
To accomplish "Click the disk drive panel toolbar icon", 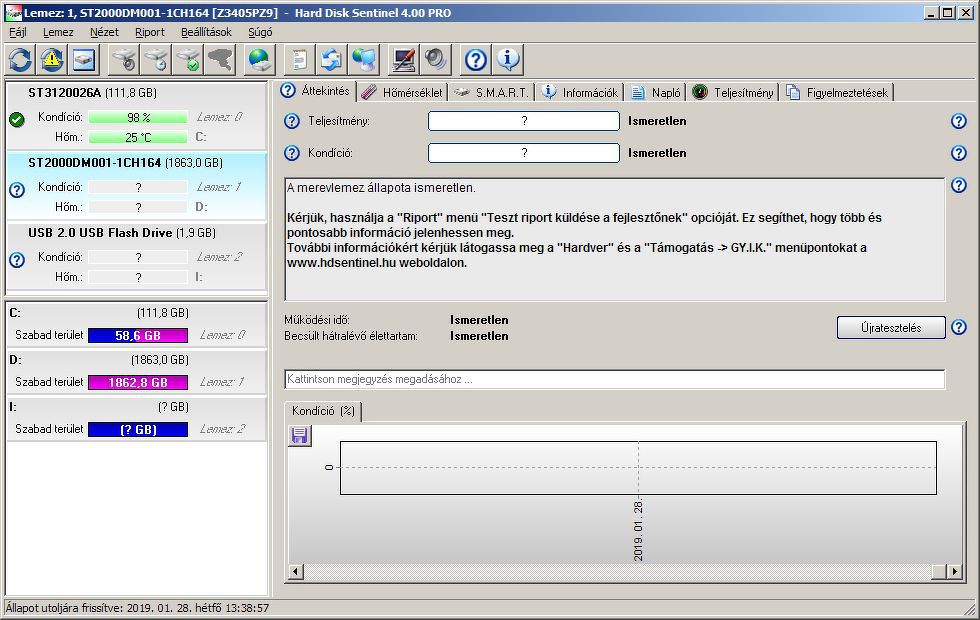I will click(84, 60).
